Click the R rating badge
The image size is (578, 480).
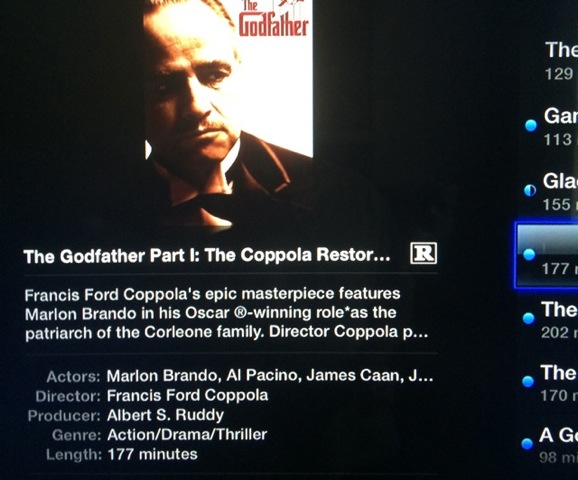tap(423, 253)
